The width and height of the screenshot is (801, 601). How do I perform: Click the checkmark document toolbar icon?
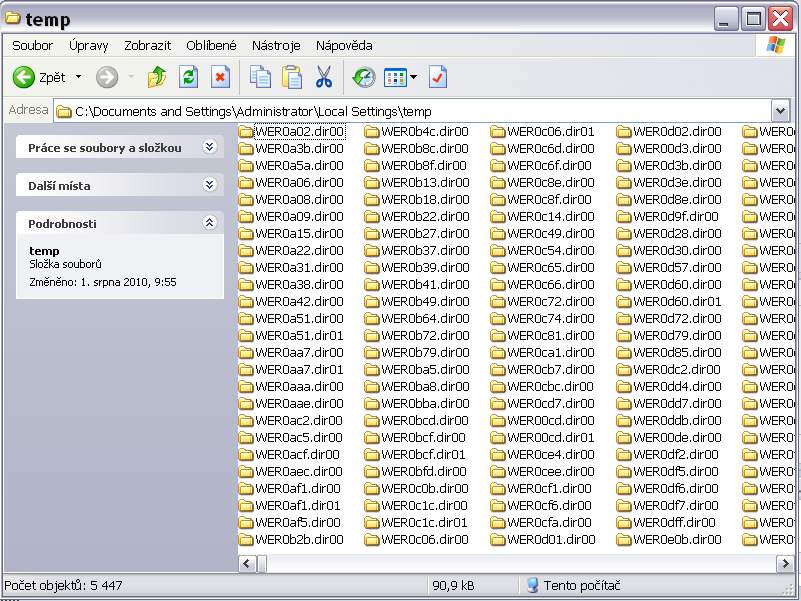[x=438, y=77]
